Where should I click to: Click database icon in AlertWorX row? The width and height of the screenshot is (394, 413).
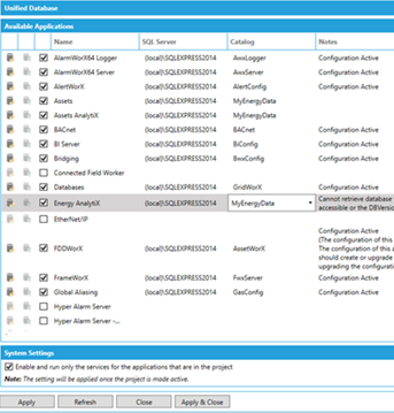click(x=10, y=87)
